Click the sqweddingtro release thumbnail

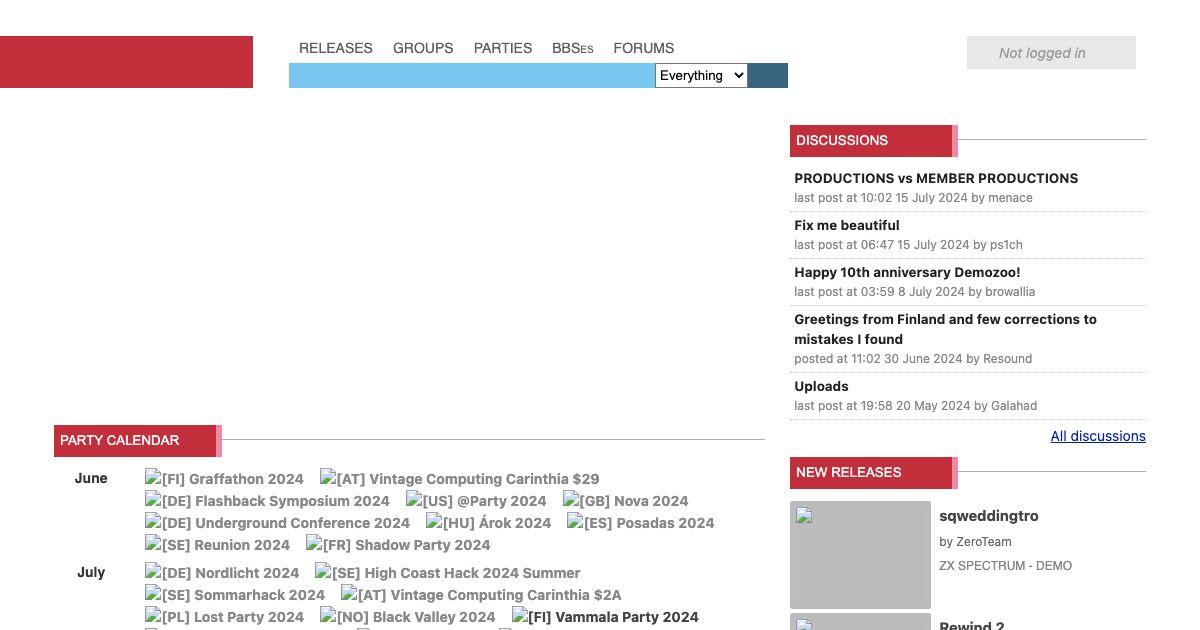860,554
